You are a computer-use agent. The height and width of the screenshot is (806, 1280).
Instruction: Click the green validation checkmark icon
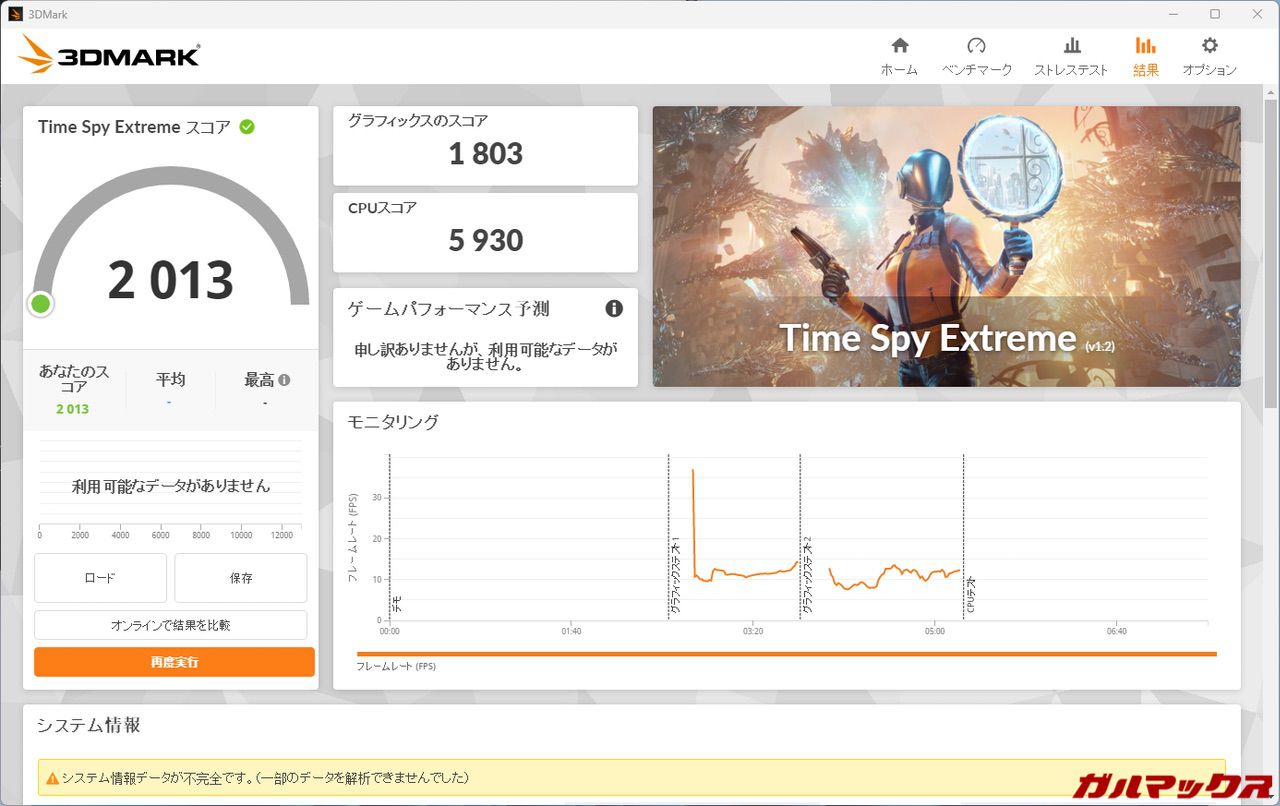(247, 127)
